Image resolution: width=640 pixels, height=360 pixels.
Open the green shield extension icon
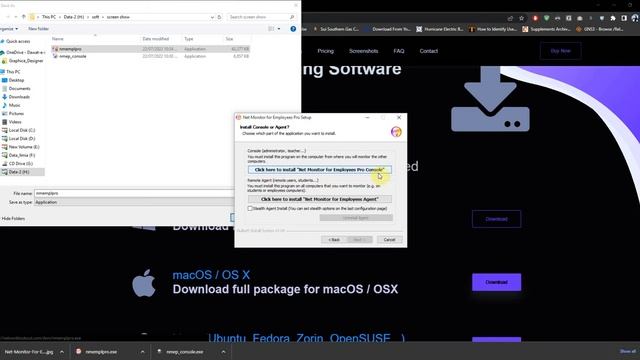546,18
